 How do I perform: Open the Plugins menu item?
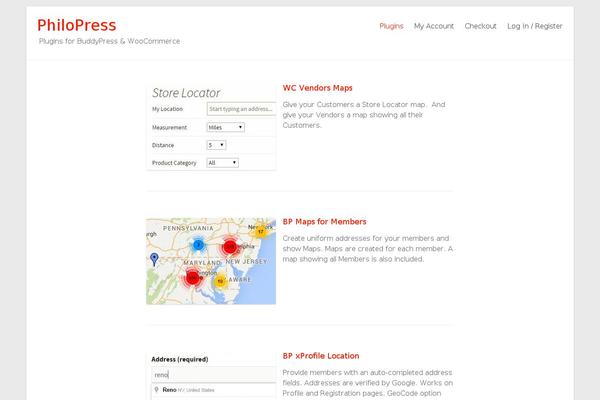(x=391, y=26)
